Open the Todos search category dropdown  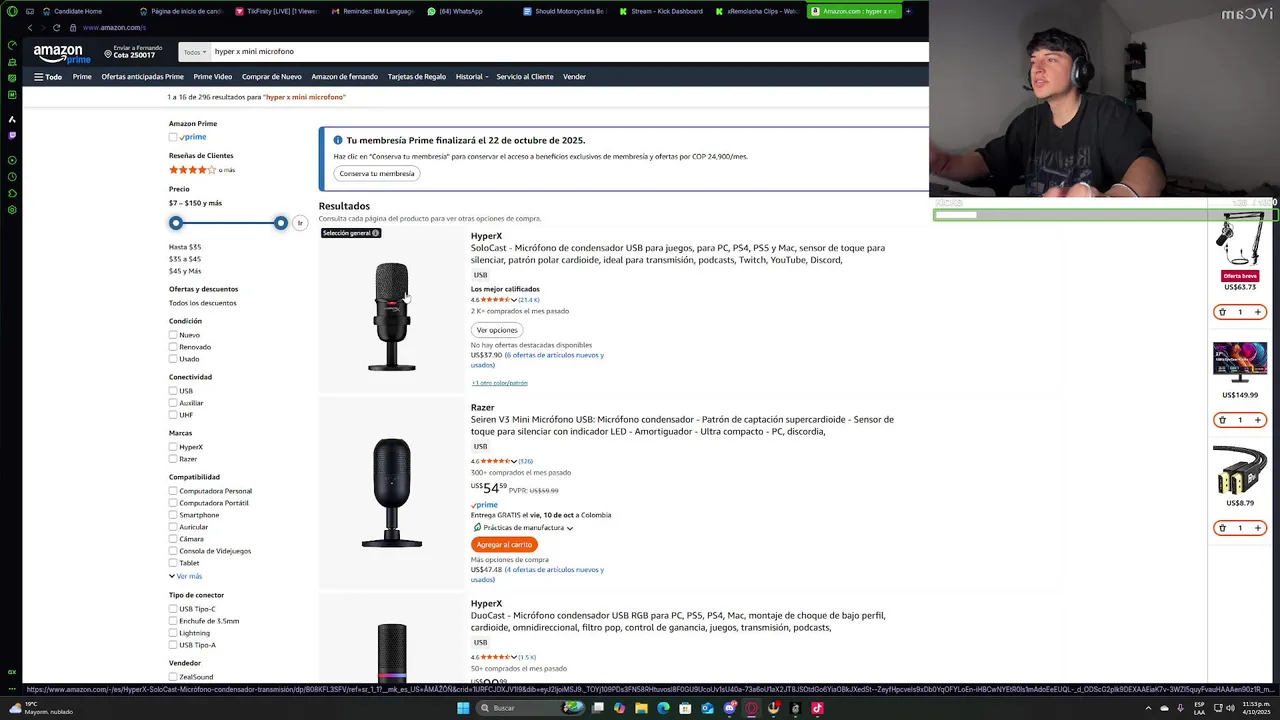tap(195, 52)
